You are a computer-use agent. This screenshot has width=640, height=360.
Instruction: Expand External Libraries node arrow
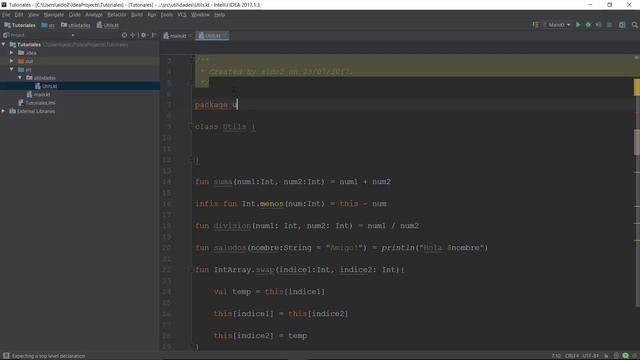4,111
